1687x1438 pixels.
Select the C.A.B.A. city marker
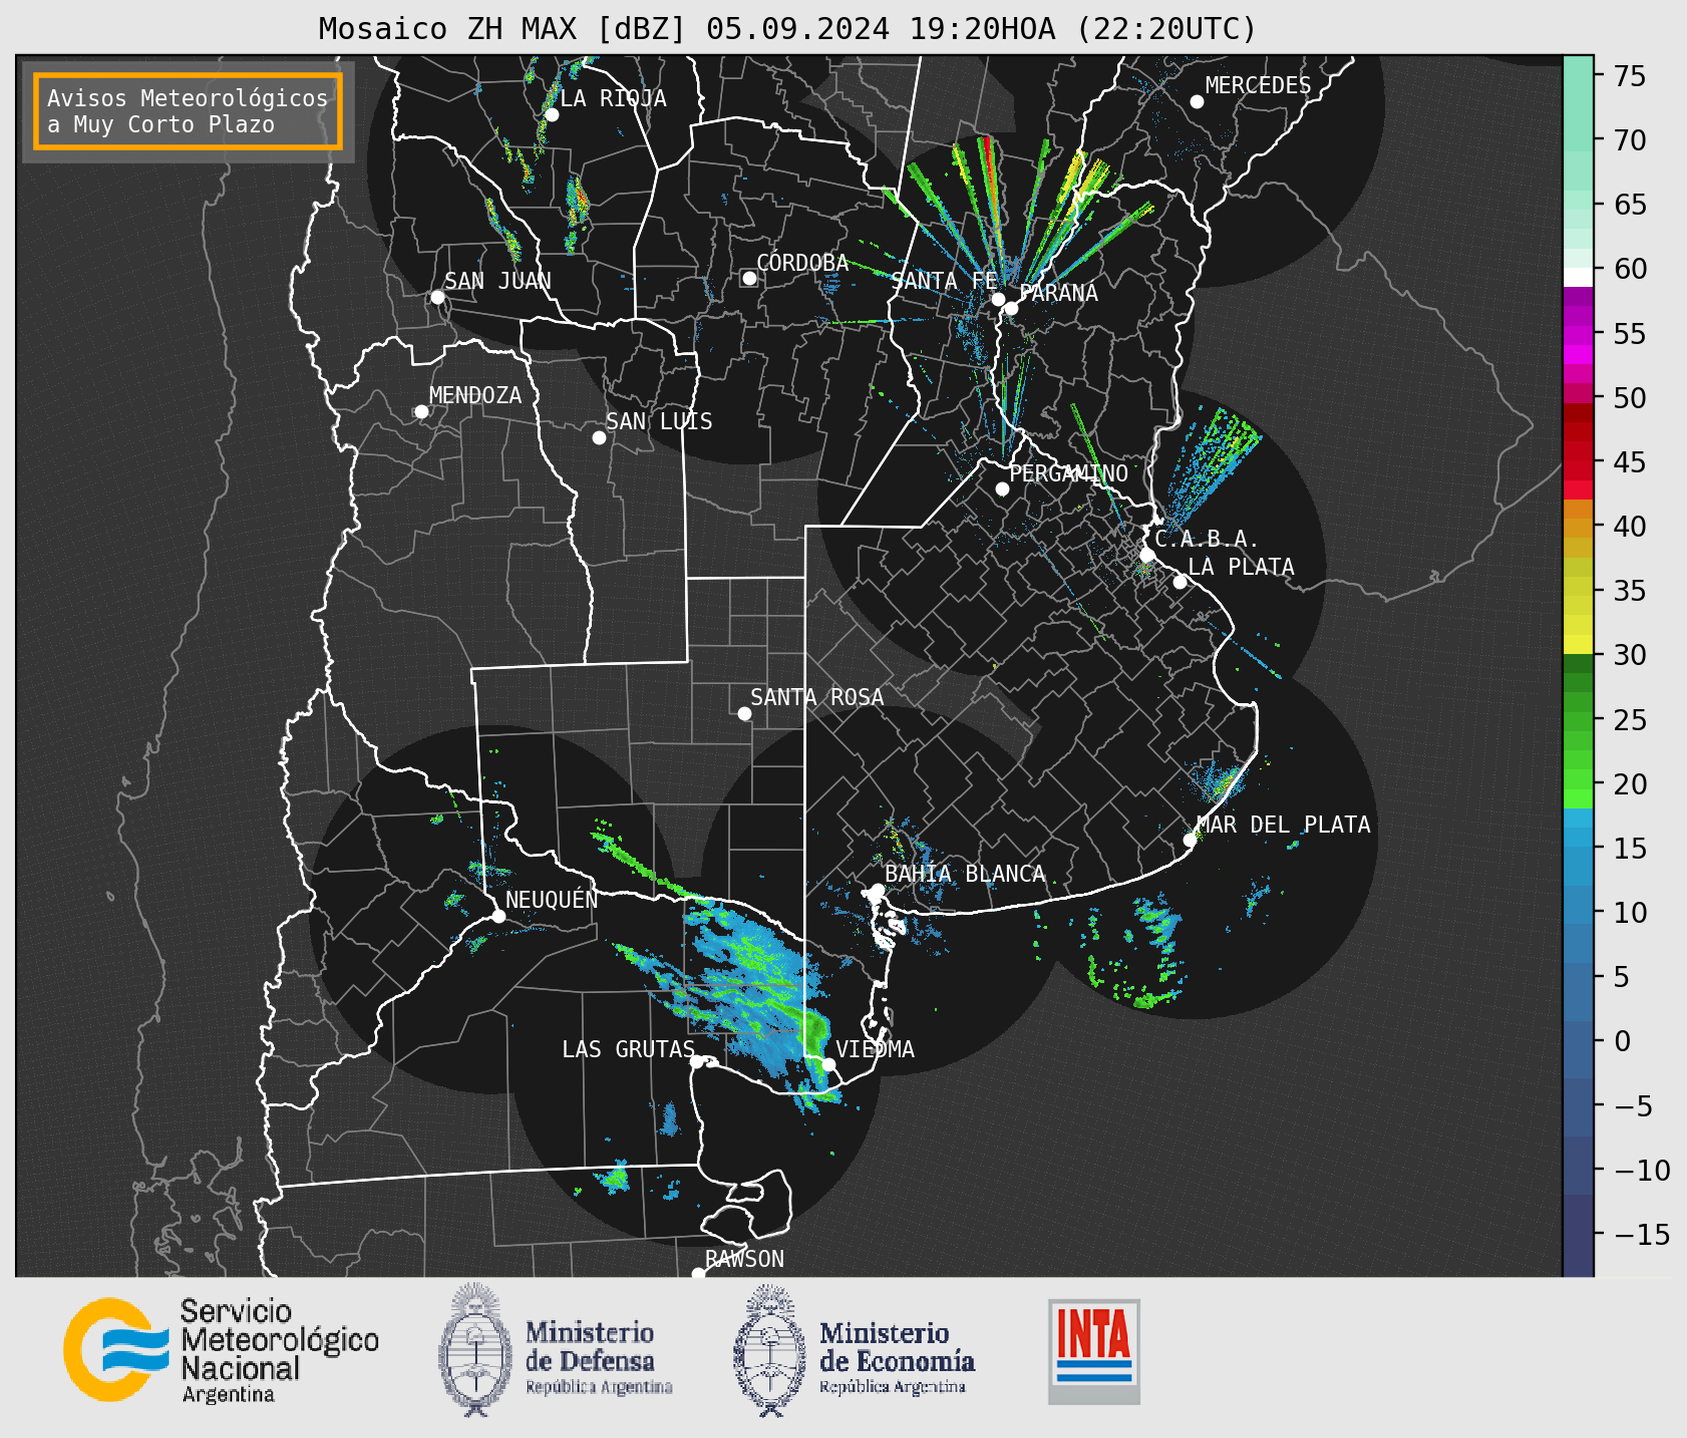pyautogui.click(x=1148, y=555)
